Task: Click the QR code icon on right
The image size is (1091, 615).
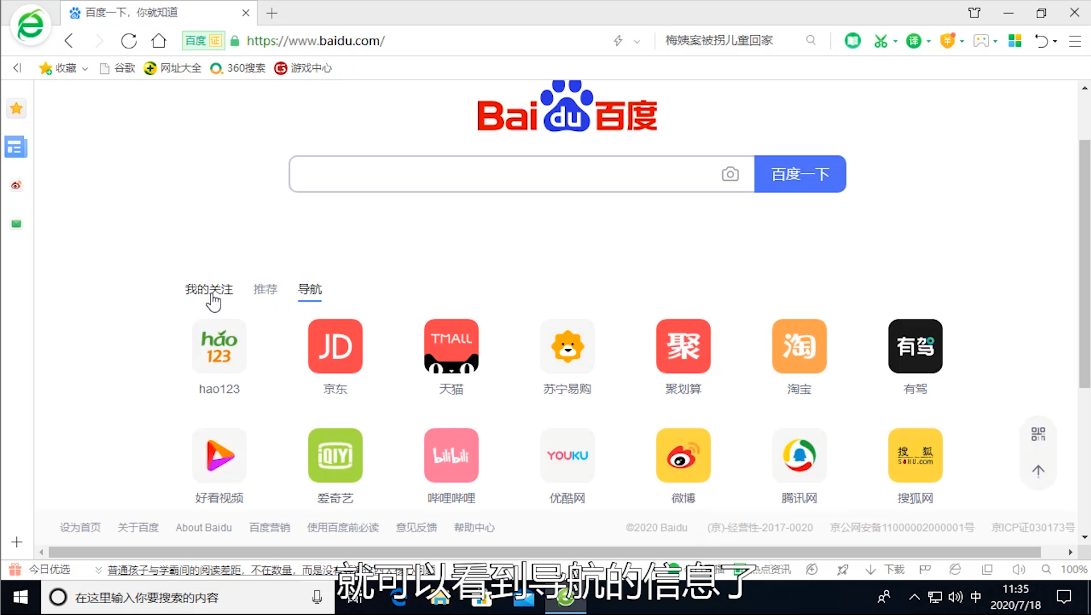Action: coord(1038,434)
